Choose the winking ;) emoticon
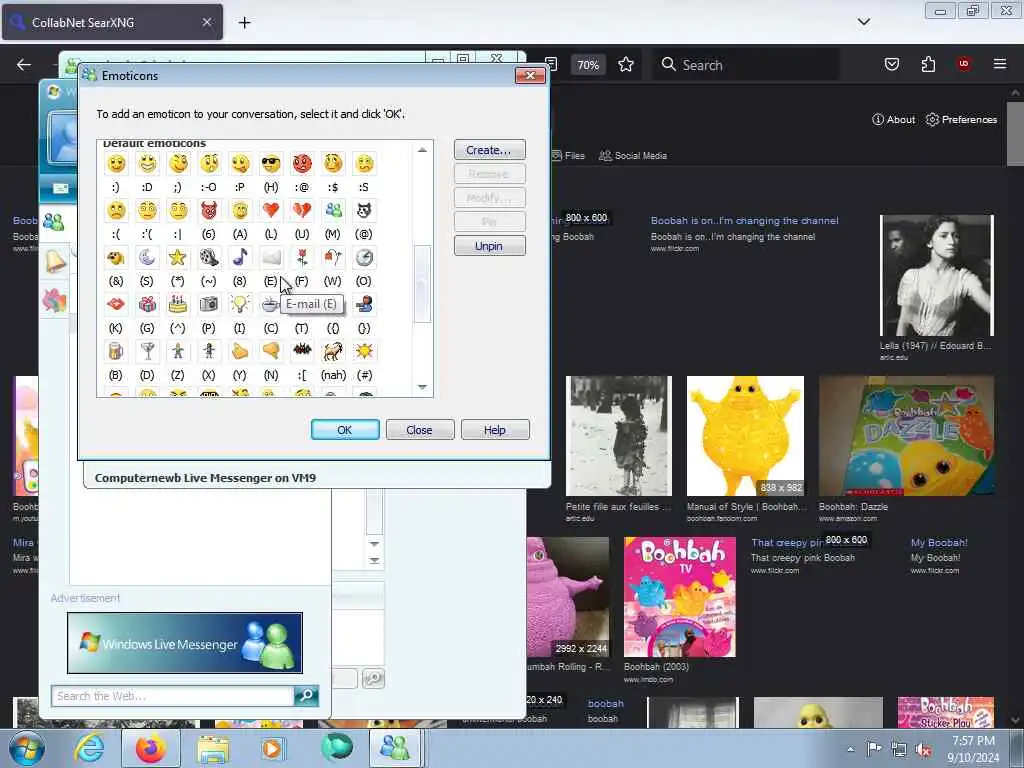1024x768 pixels. [178, 163]
